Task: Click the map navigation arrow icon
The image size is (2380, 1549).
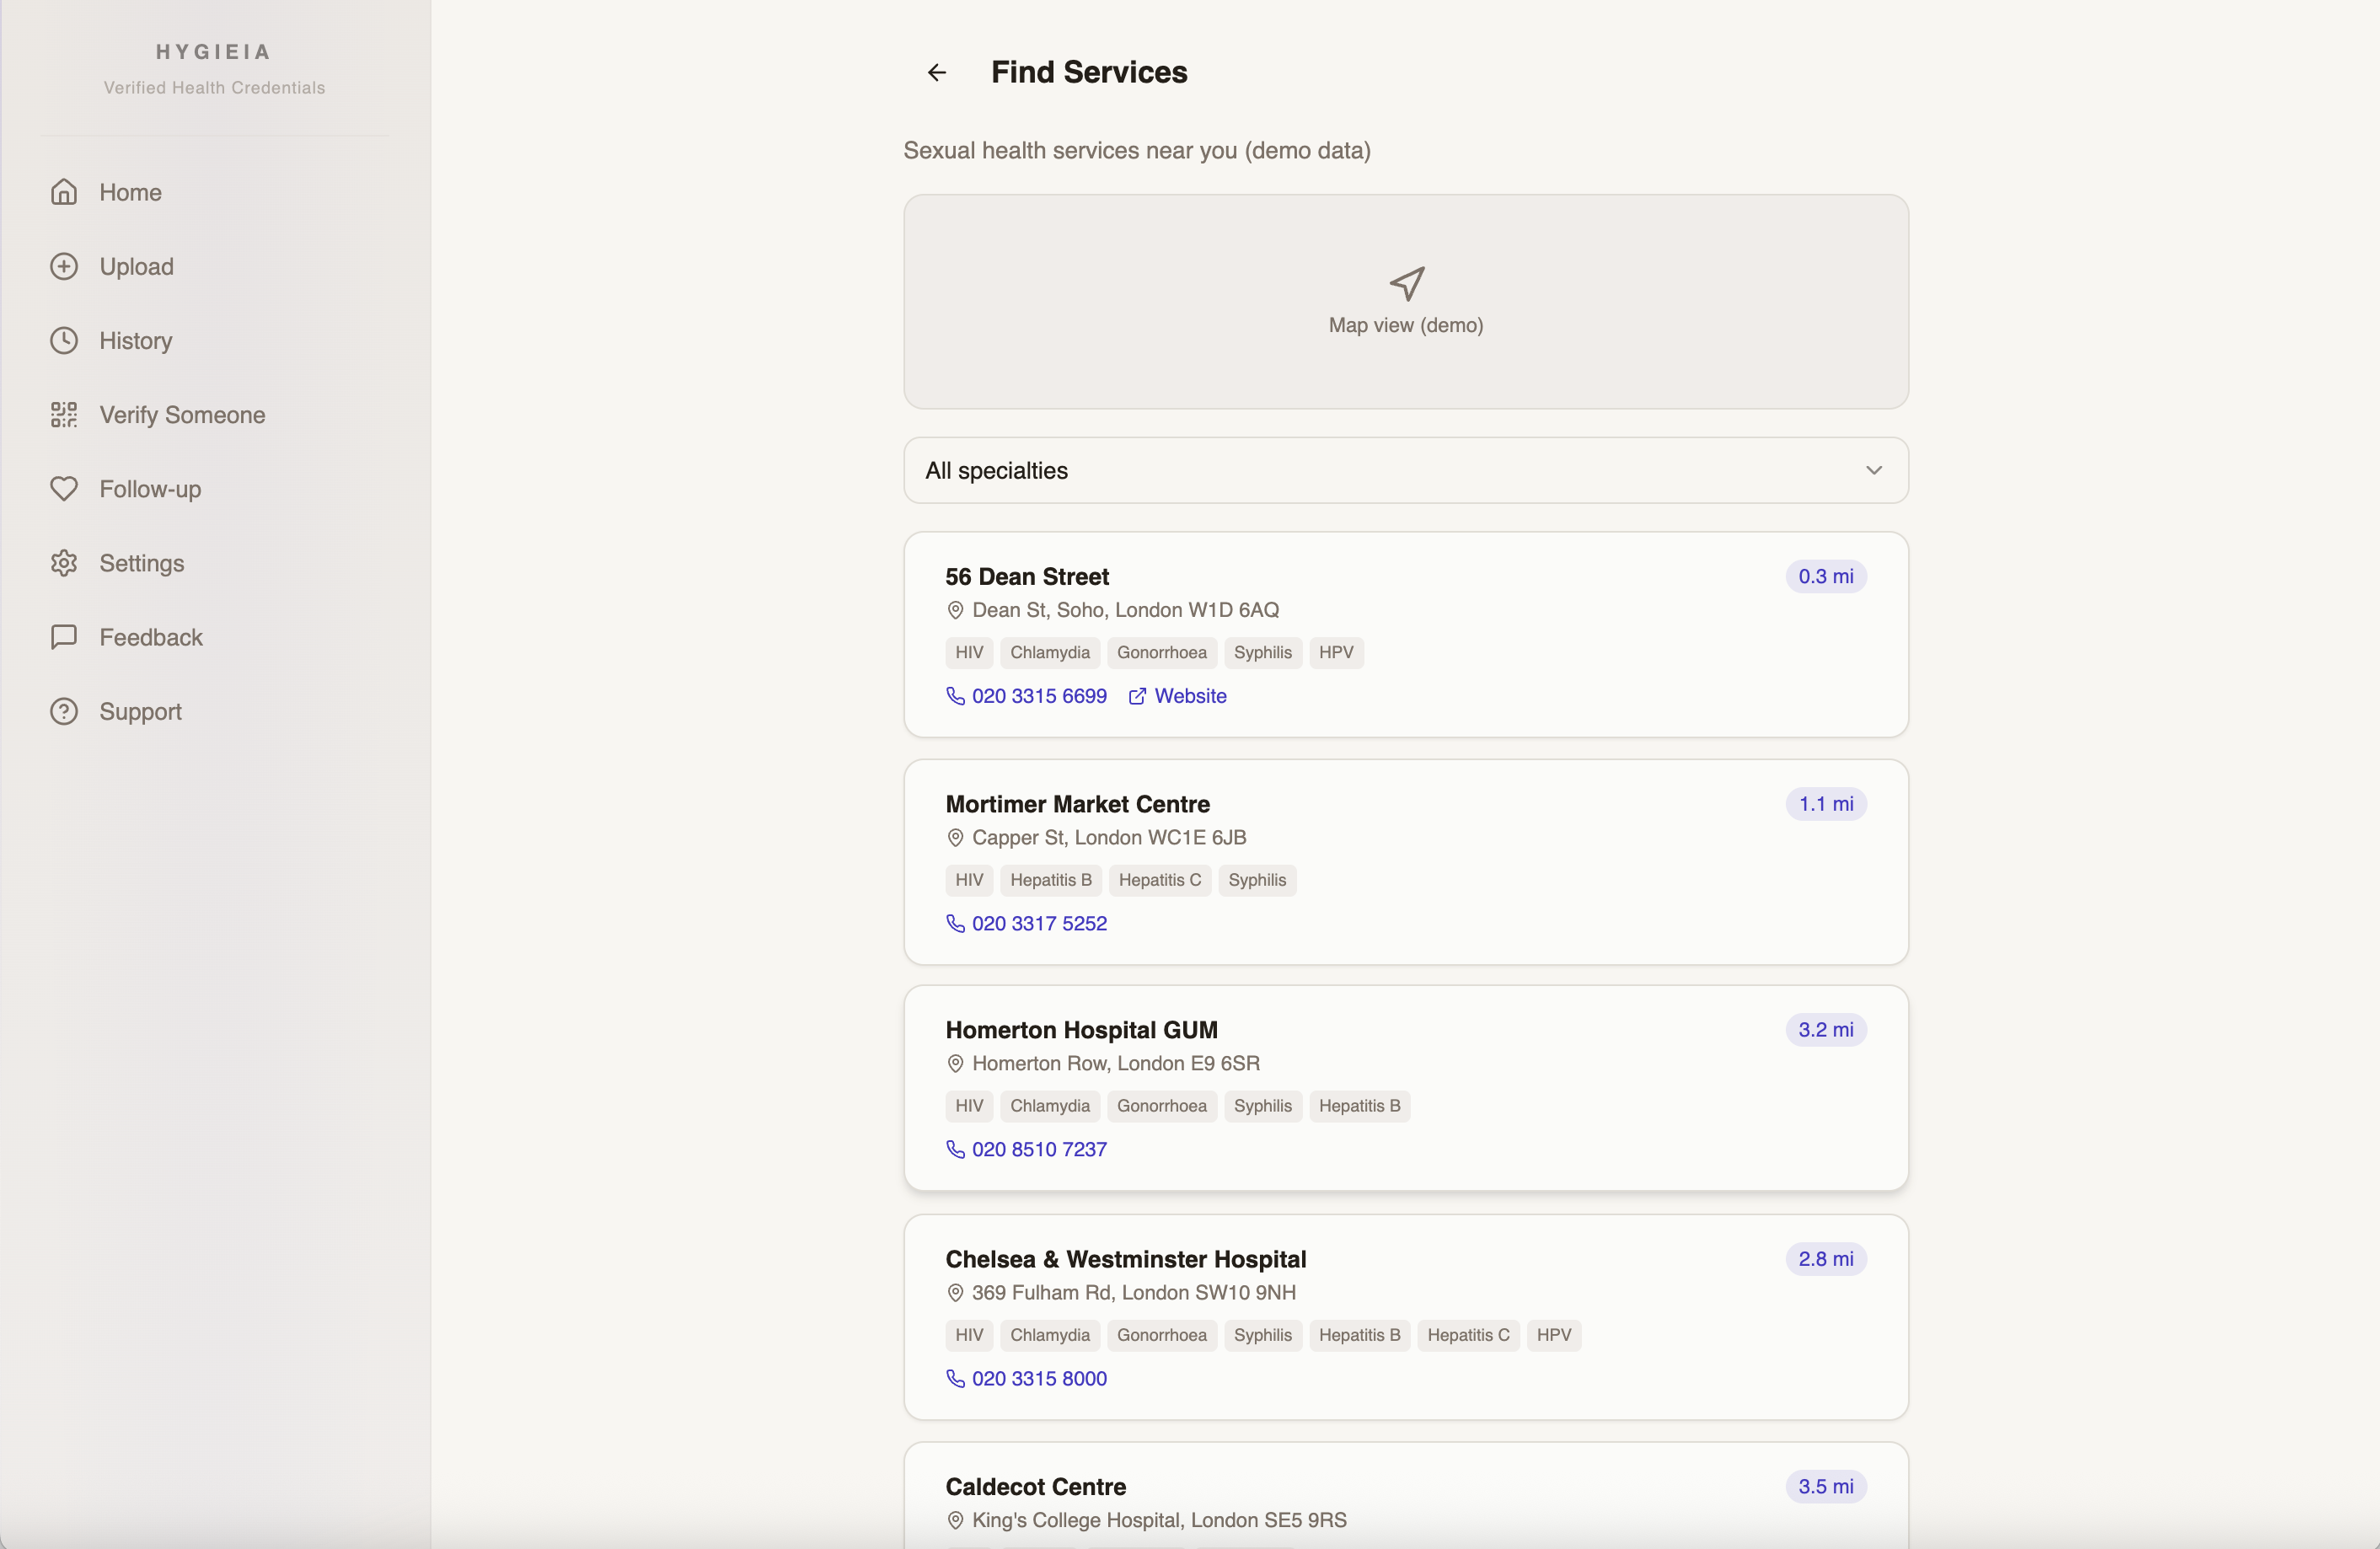Action: pyautogui.click(x=1406, y=283)
